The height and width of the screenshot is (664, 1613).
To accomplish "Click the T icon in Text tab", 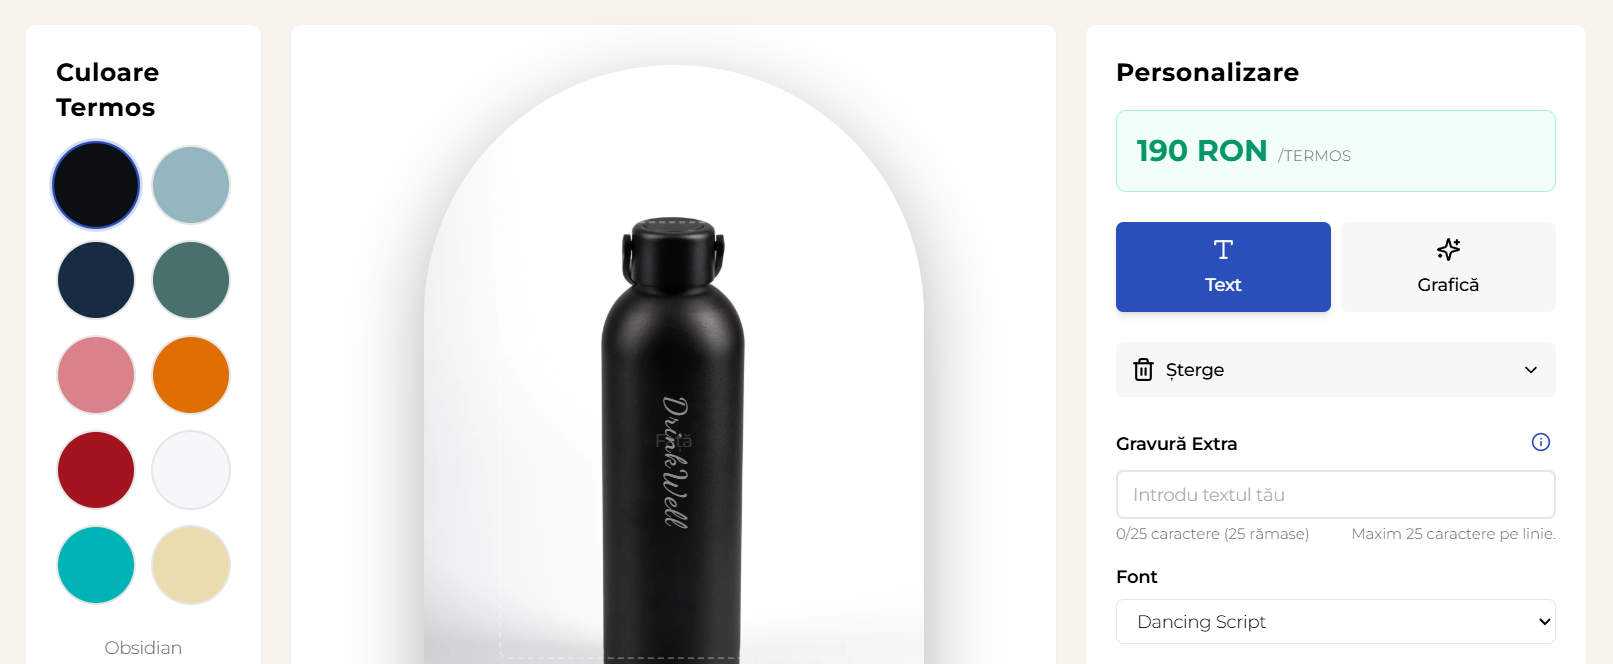I will click(x=1223, y=250).
